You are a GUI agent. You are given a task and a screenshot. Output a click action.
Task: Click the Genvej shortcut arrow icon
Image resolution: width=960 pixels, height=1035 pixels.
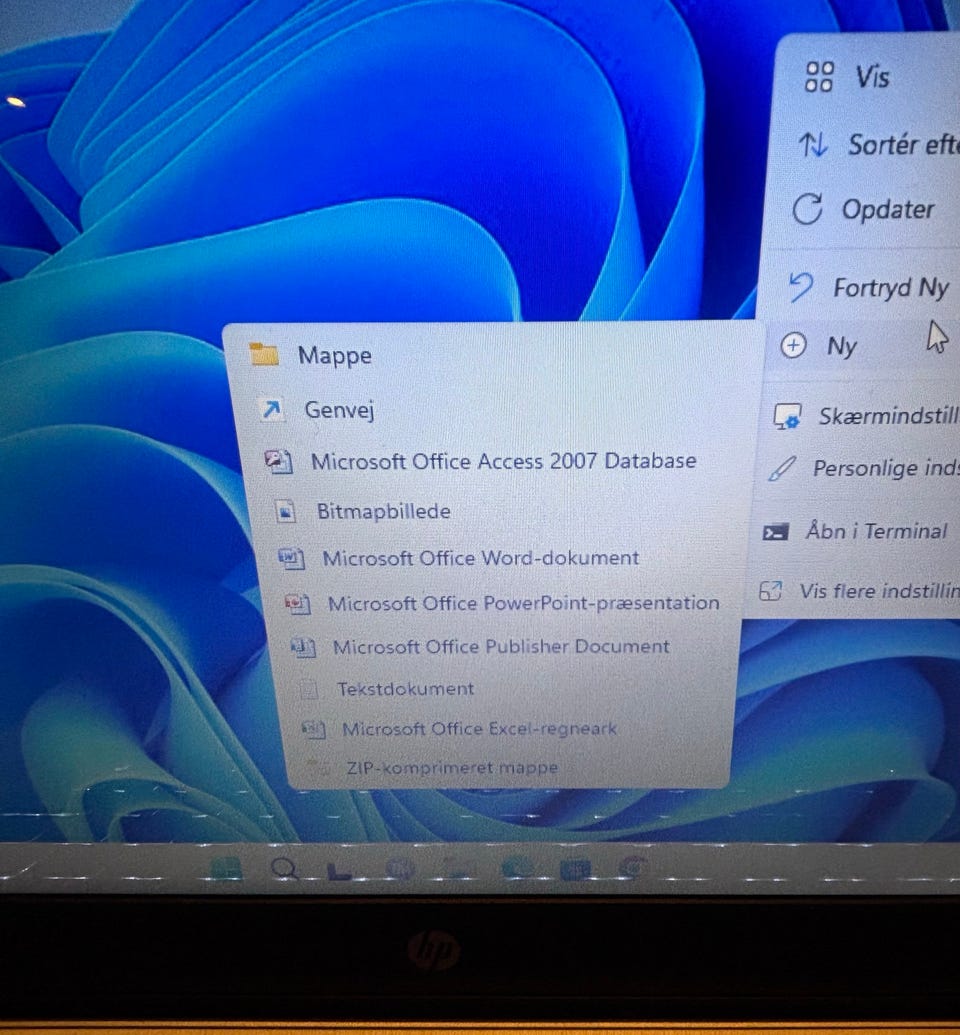point(271,409)
